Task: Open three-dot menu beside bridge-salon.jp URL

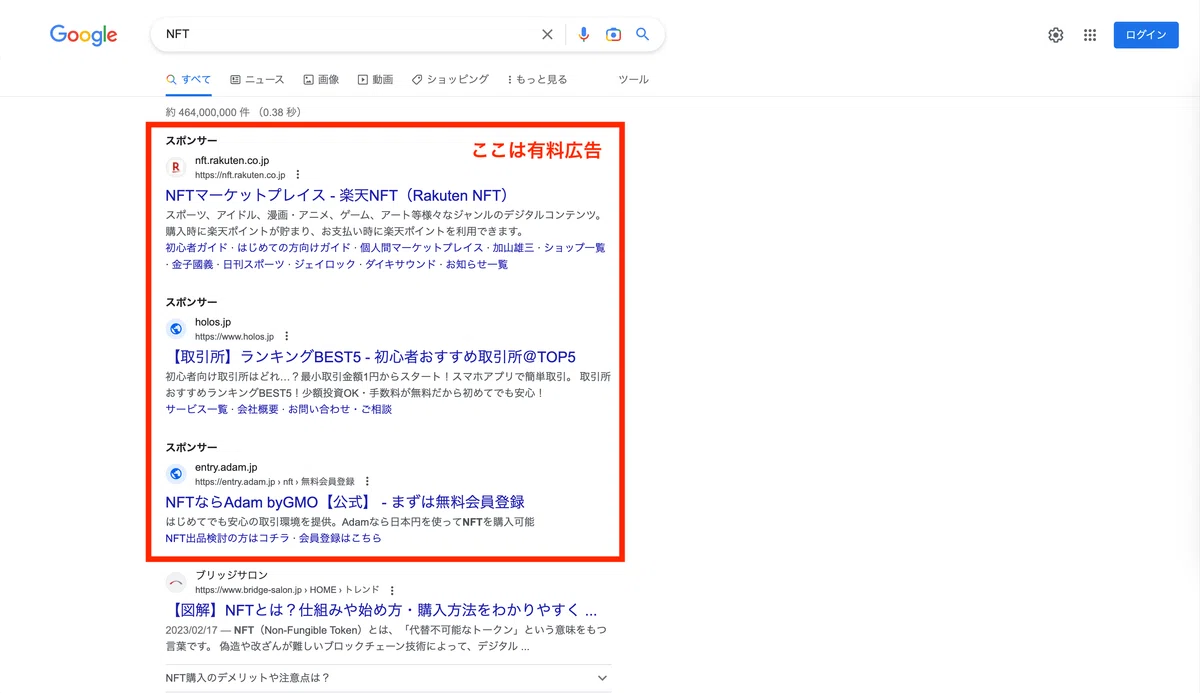Action: (392, 590)
